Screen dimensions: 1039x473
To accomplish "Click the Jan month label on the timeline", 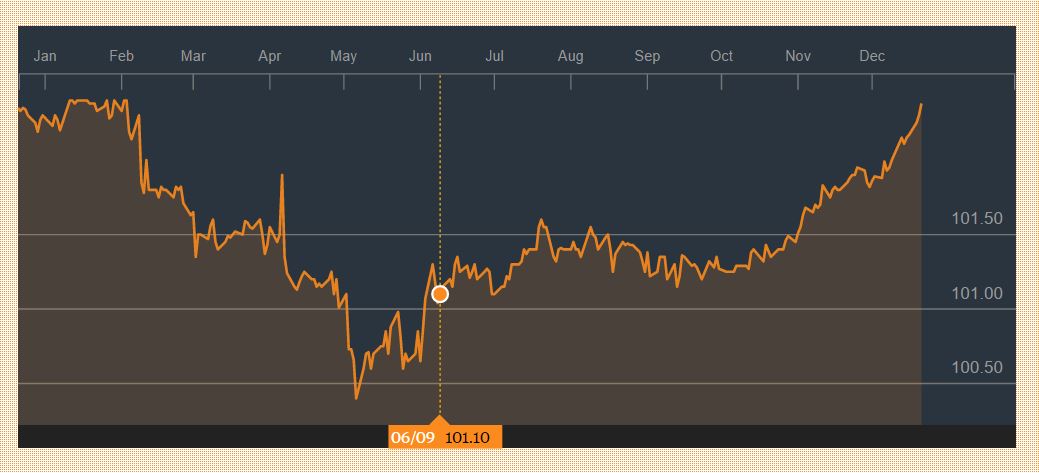I will [45, 56].
